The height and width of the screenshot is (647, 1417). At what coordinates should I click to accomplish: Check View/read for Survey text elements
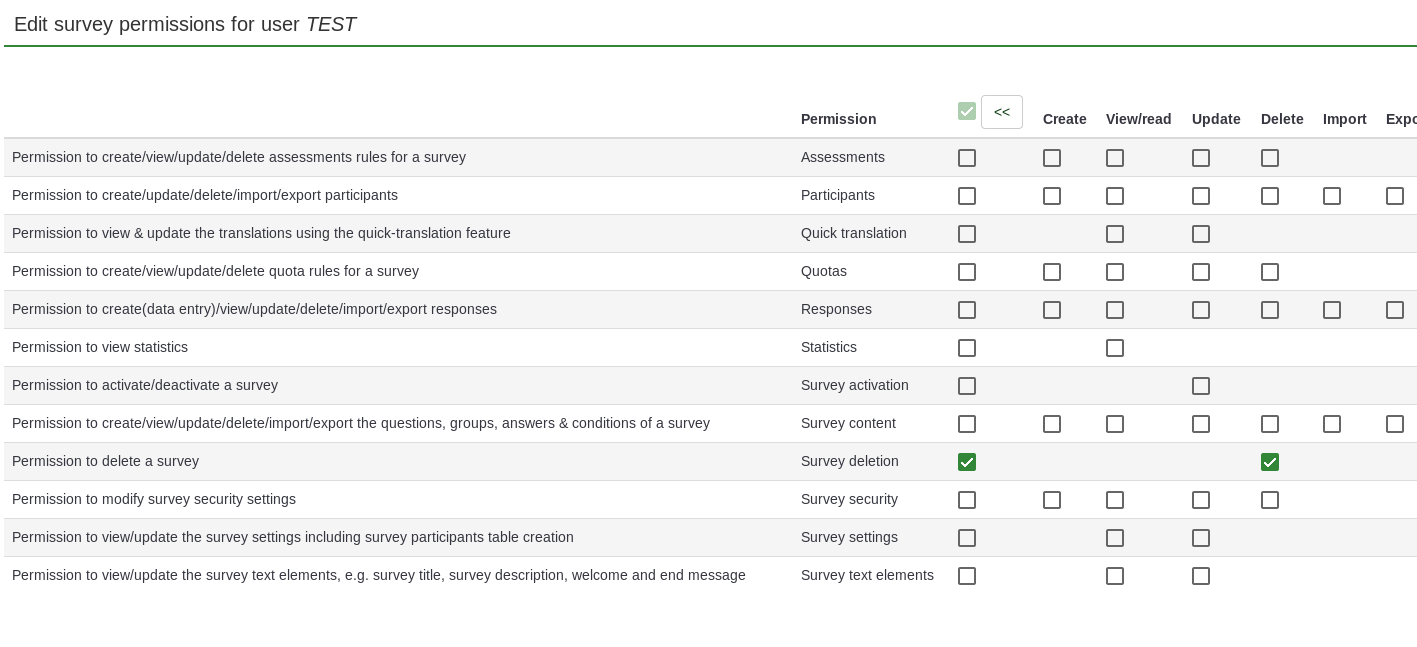[1115, 576]
